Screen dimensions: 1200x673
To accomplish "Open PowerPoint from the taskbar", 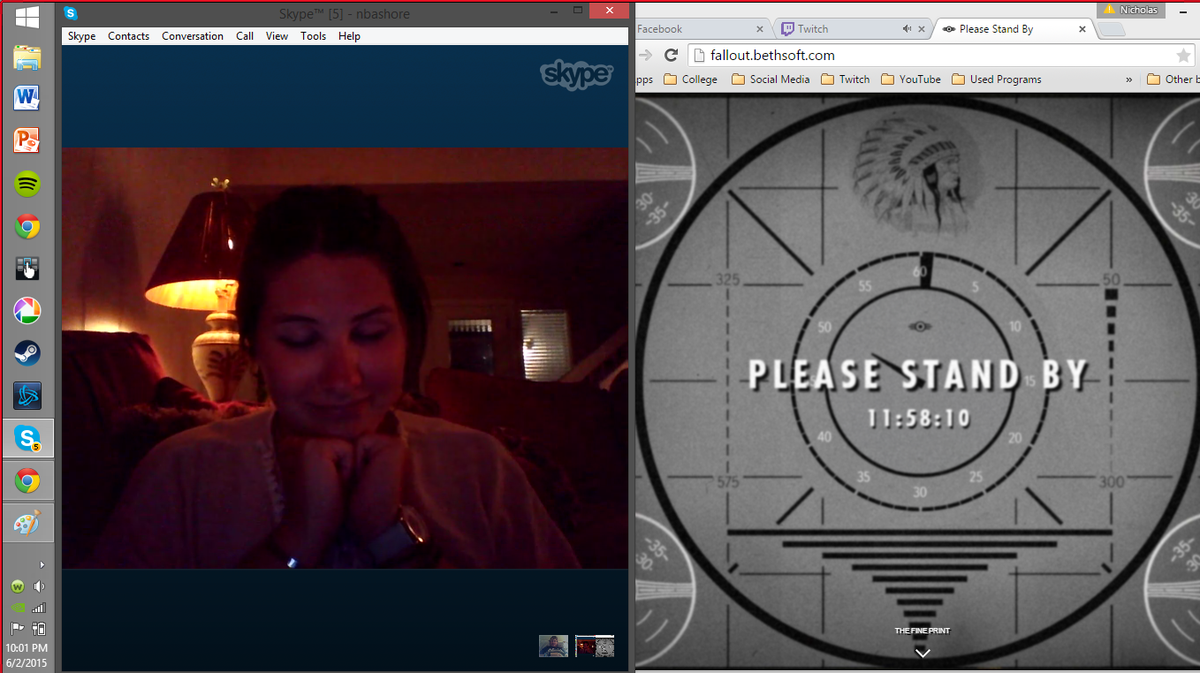I will tap(27, 140).
